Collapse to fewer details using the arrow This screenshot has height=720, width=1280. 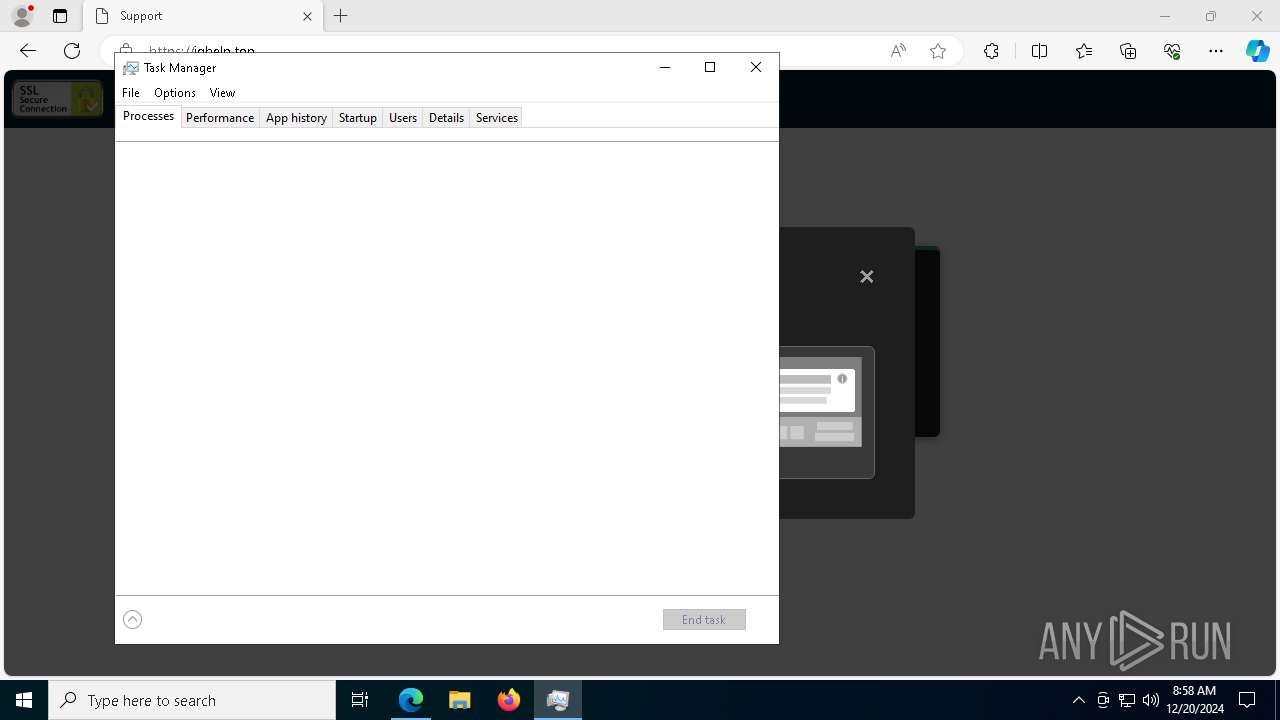tap(132, 619)
